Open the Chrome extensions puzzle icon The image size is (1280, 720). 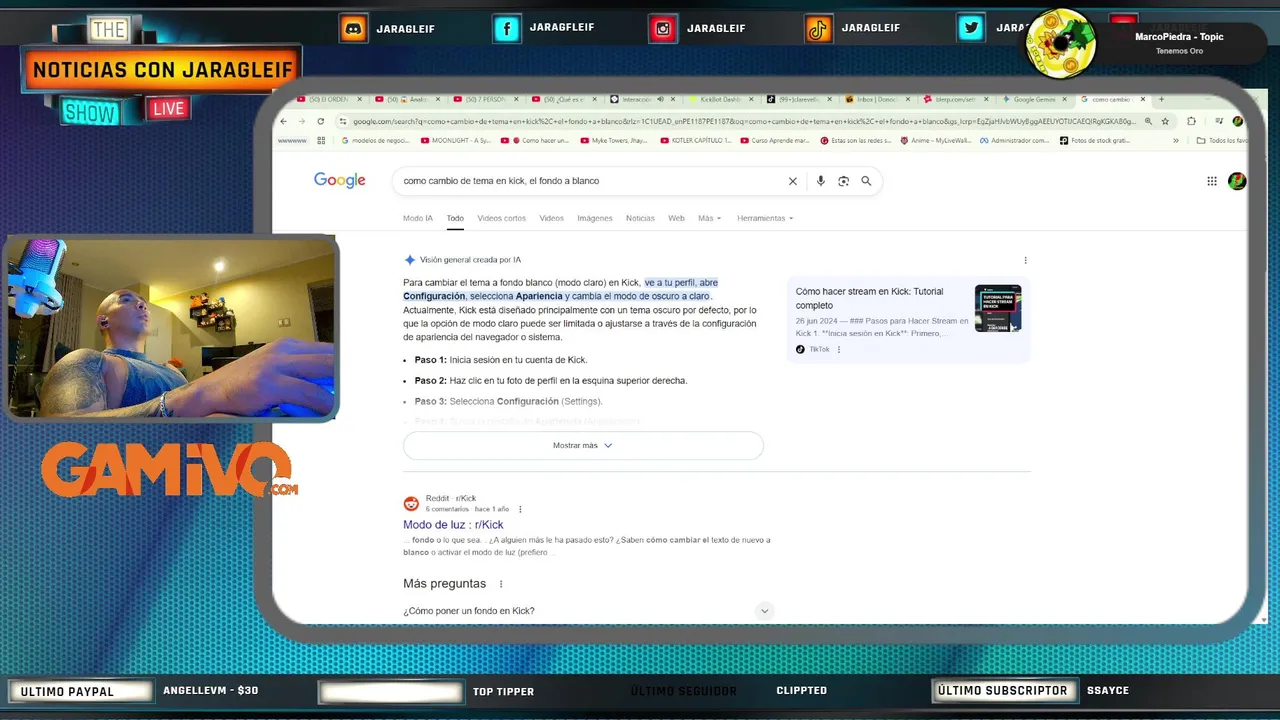pos(1191,121)
